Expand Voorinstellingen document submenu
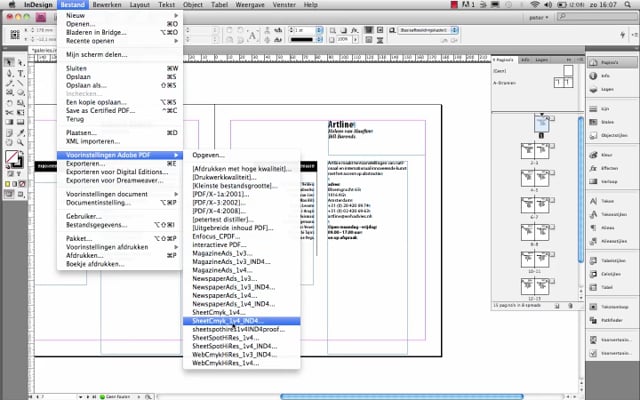The height and width of the screenshot is (400, 640). pos(120,194)
